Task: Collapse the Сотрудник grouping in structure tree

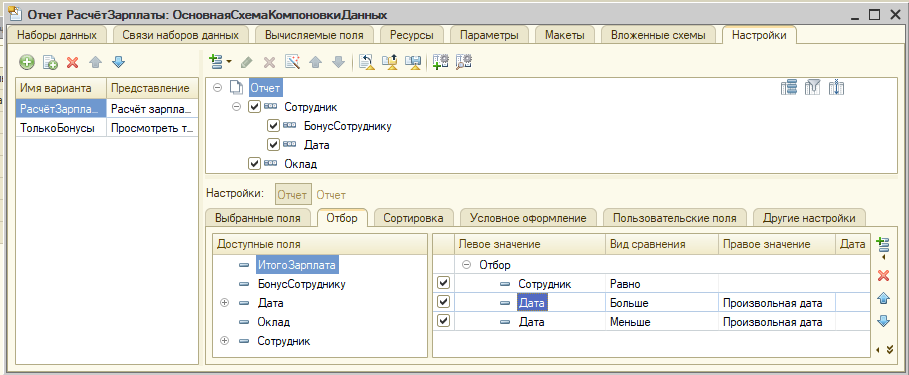Action: (237, 107)
